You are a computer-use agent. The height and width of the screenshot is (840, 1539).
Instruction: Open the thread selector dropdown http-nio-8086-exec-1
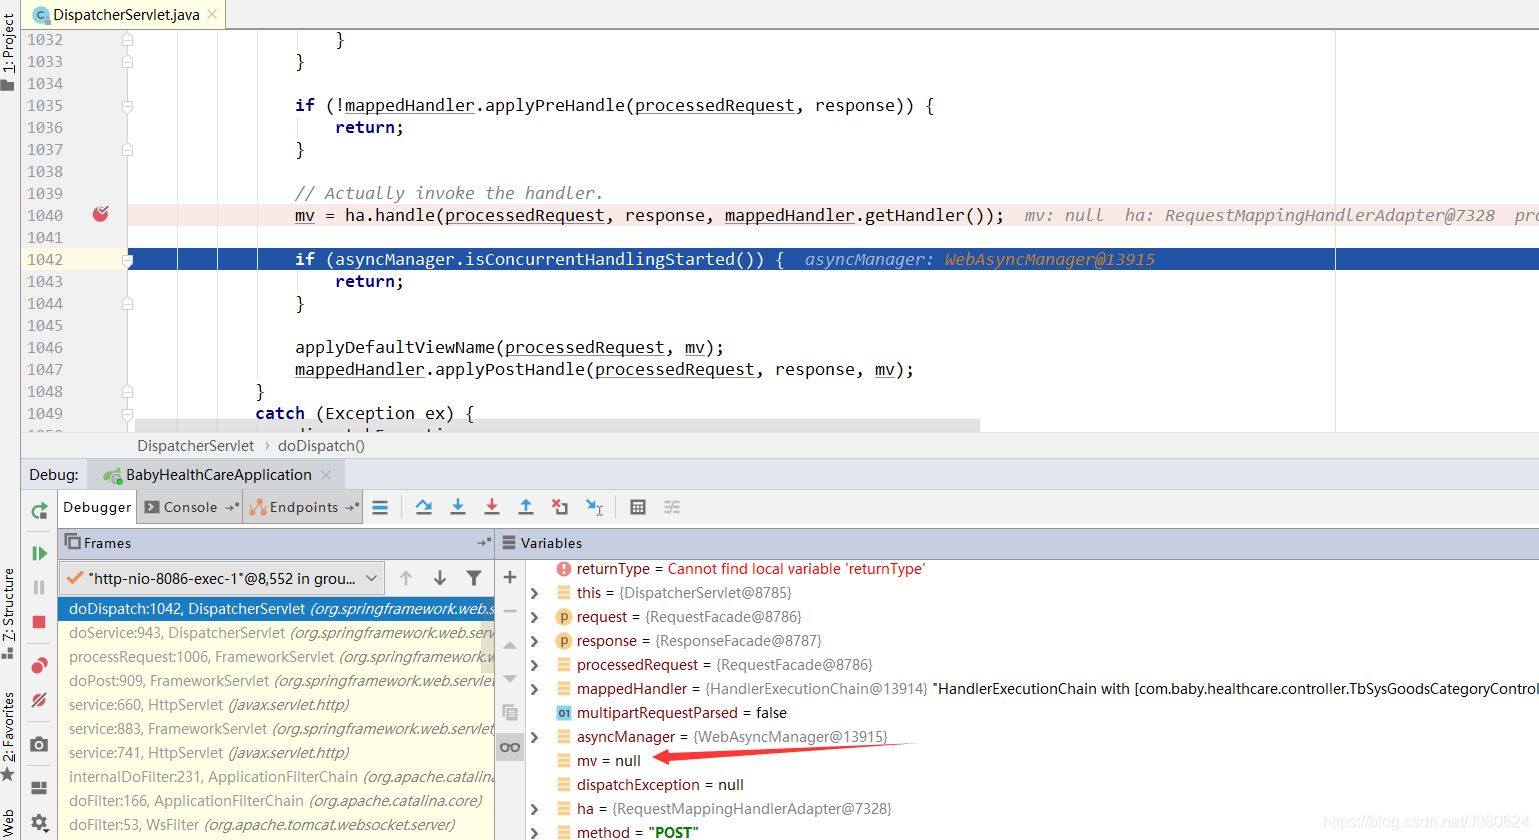coord(222,578)
